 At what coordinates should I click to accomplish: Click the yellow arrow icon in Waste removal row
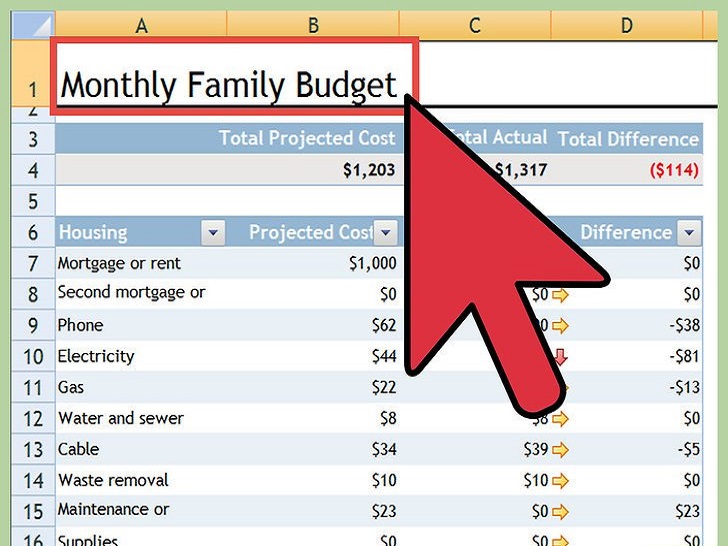(559, 480)
